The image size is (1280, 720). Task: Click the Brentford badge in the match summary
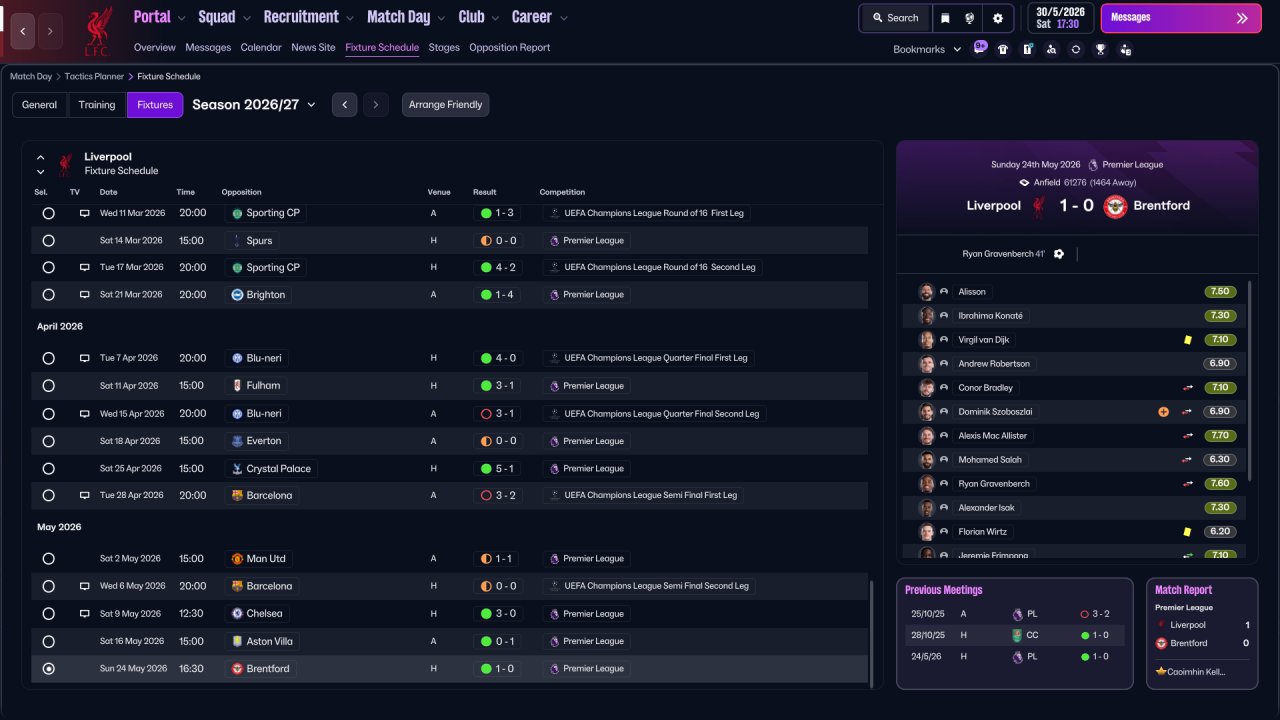point(1115,206)
